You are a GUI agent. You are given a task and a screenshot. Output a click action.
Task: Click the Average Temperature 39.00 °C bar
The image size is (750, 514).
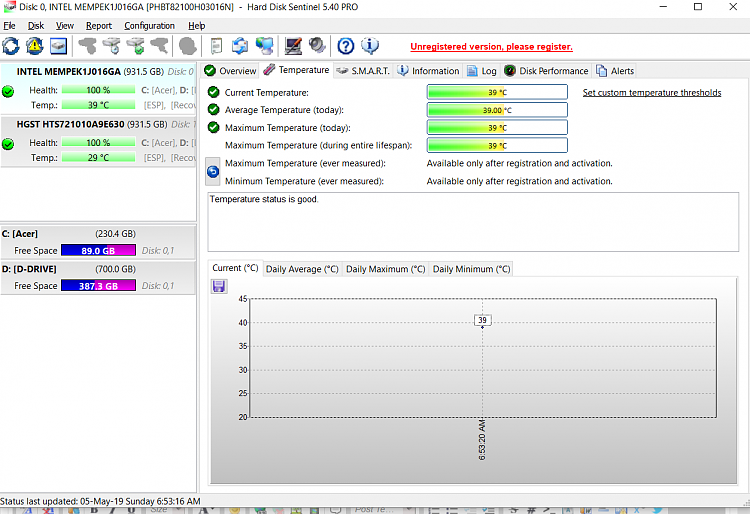(497, 110)
